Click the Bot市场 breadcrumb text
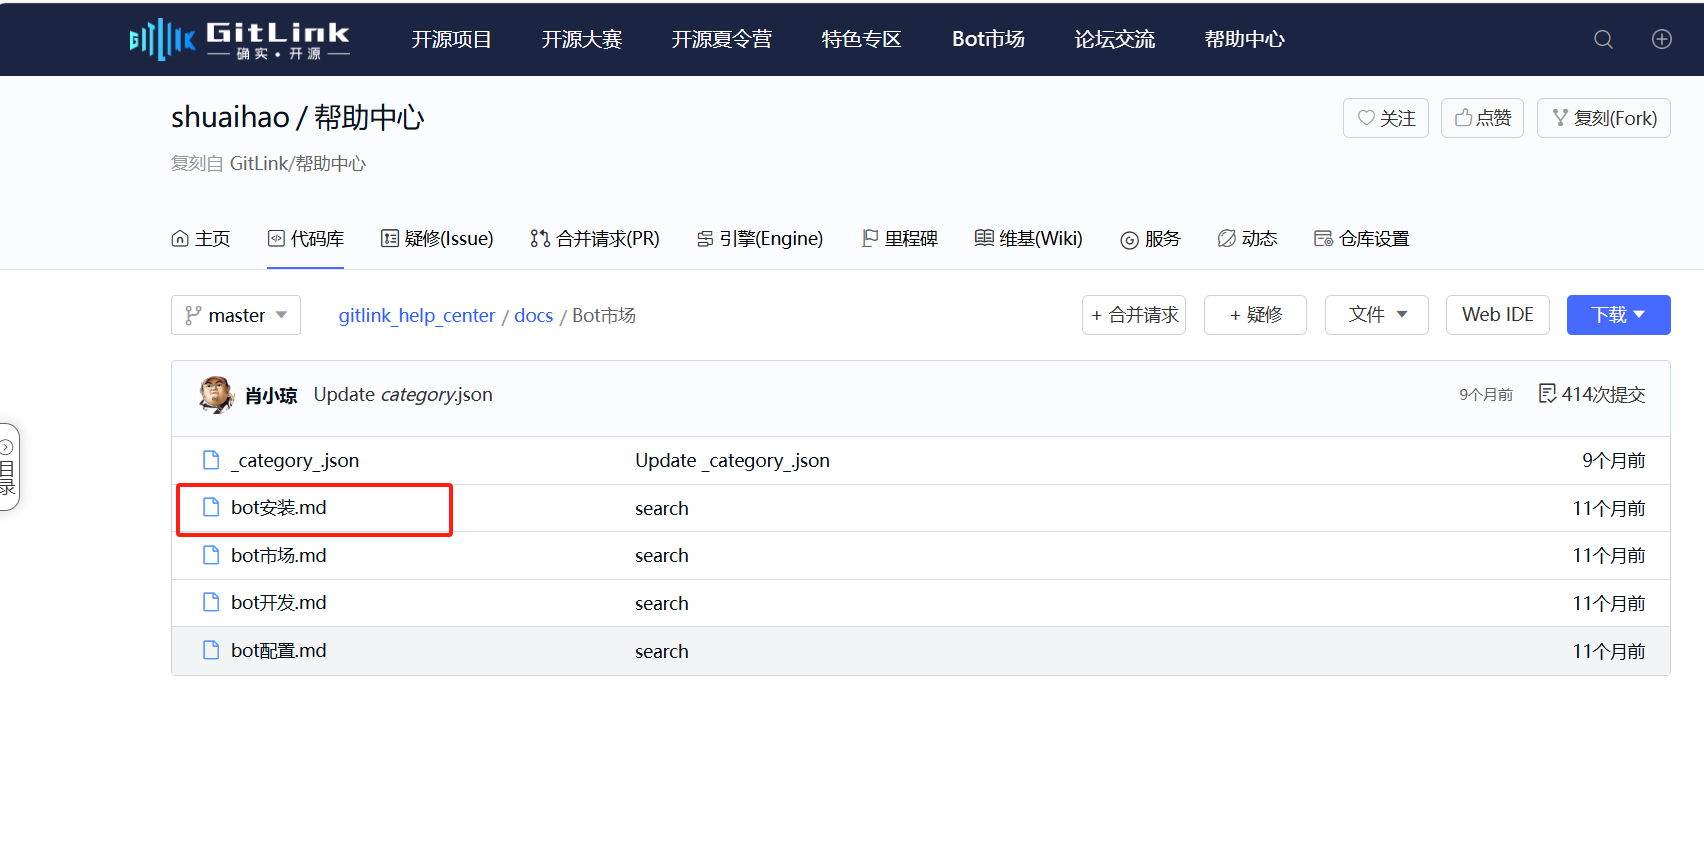The image size is (1704, 851). (604, 315)
